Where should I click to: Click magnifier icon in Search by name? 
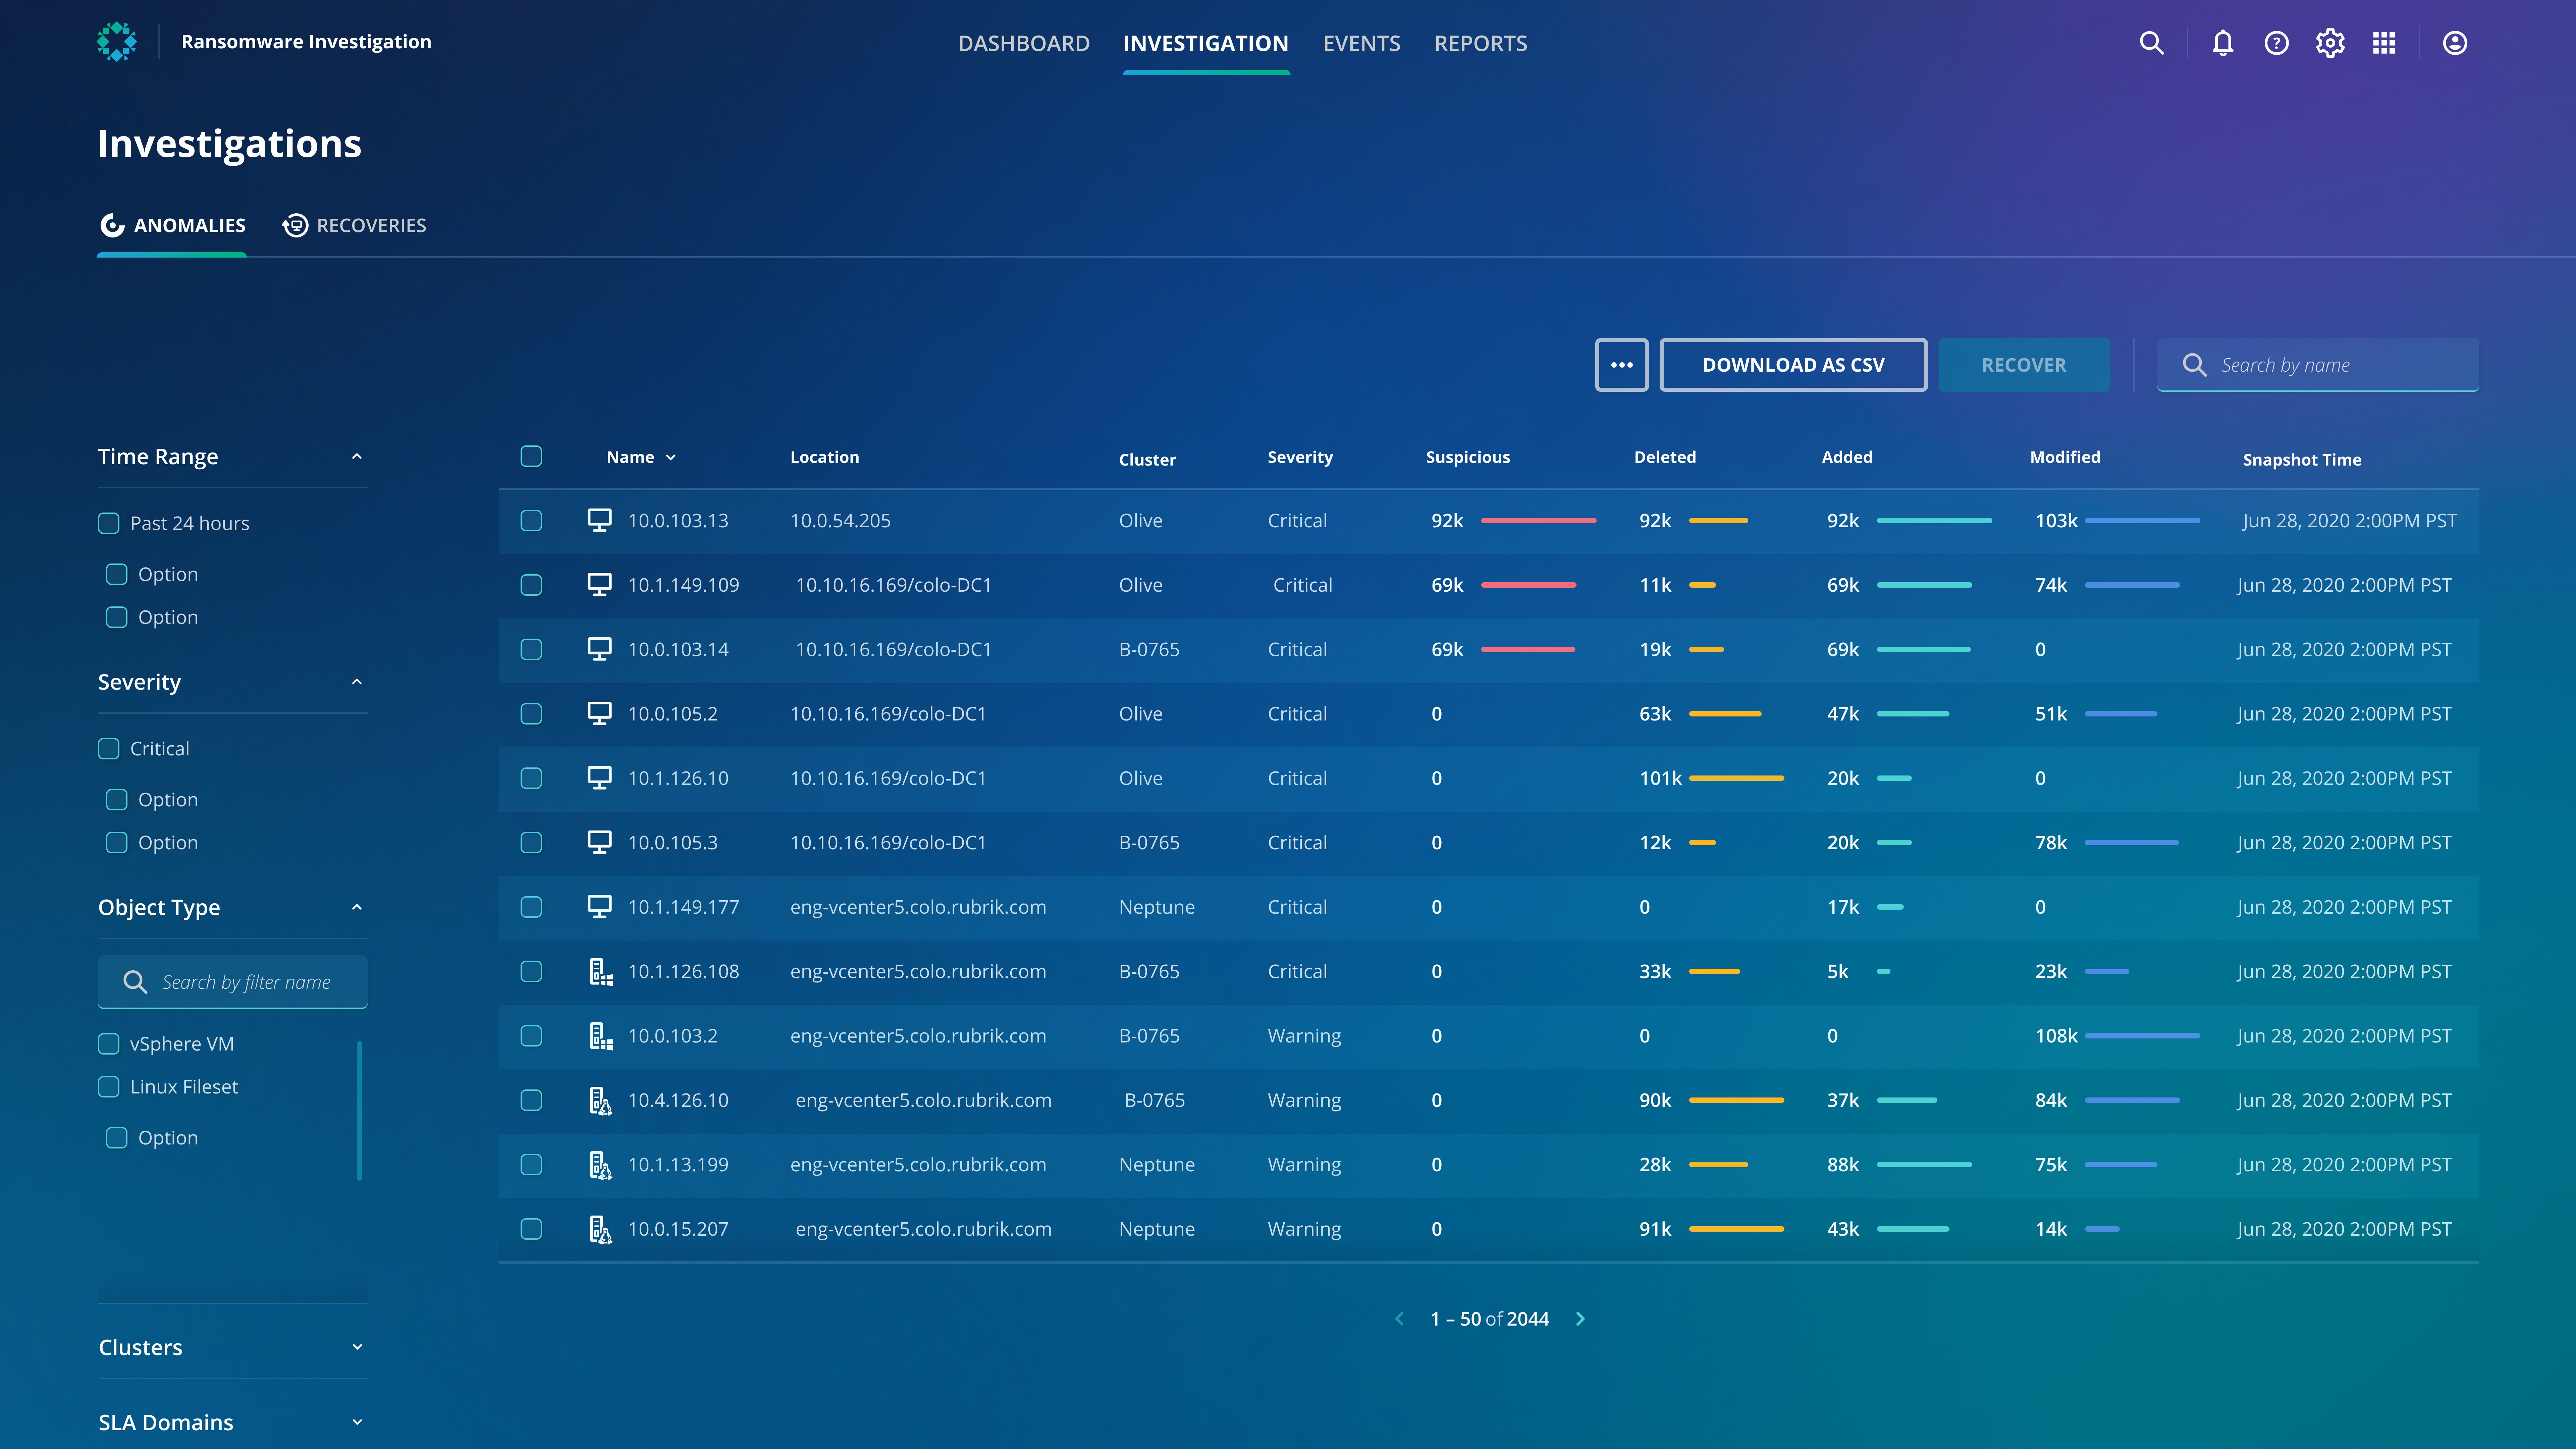click(x=2194, y=365)
